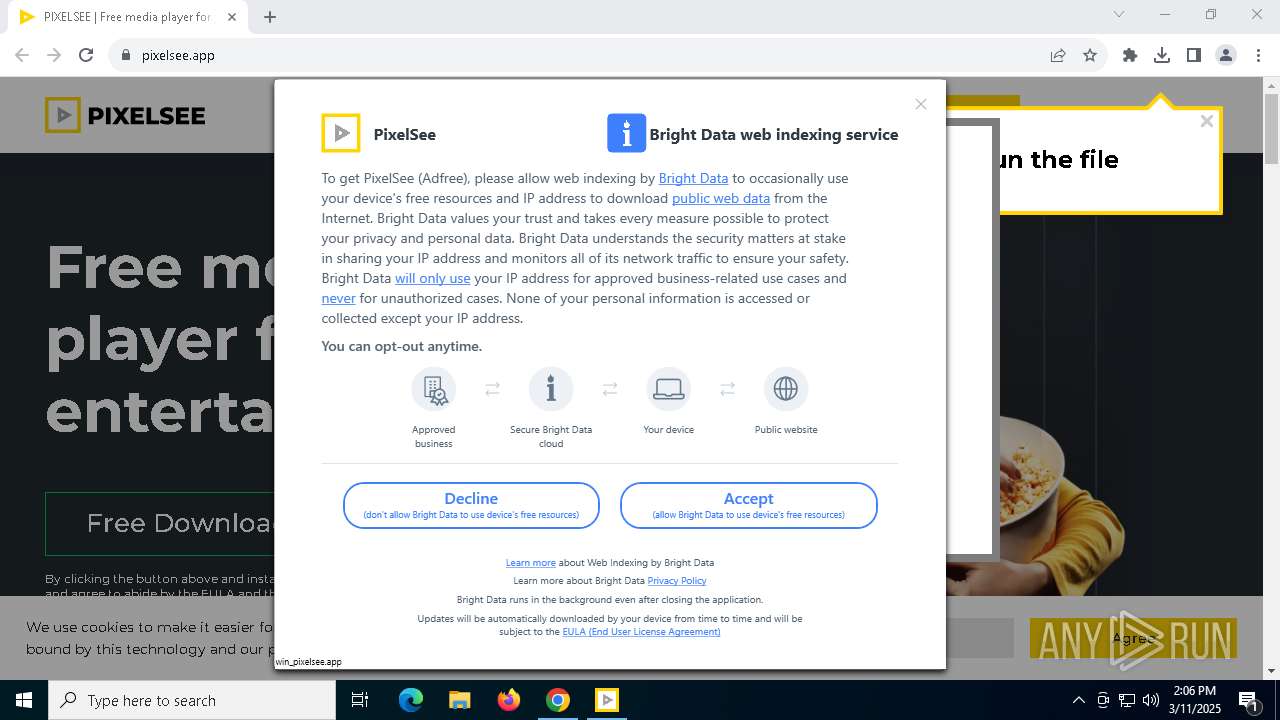Go forward in browser
The image size is (1280, 720).
(x=54, y=55)
